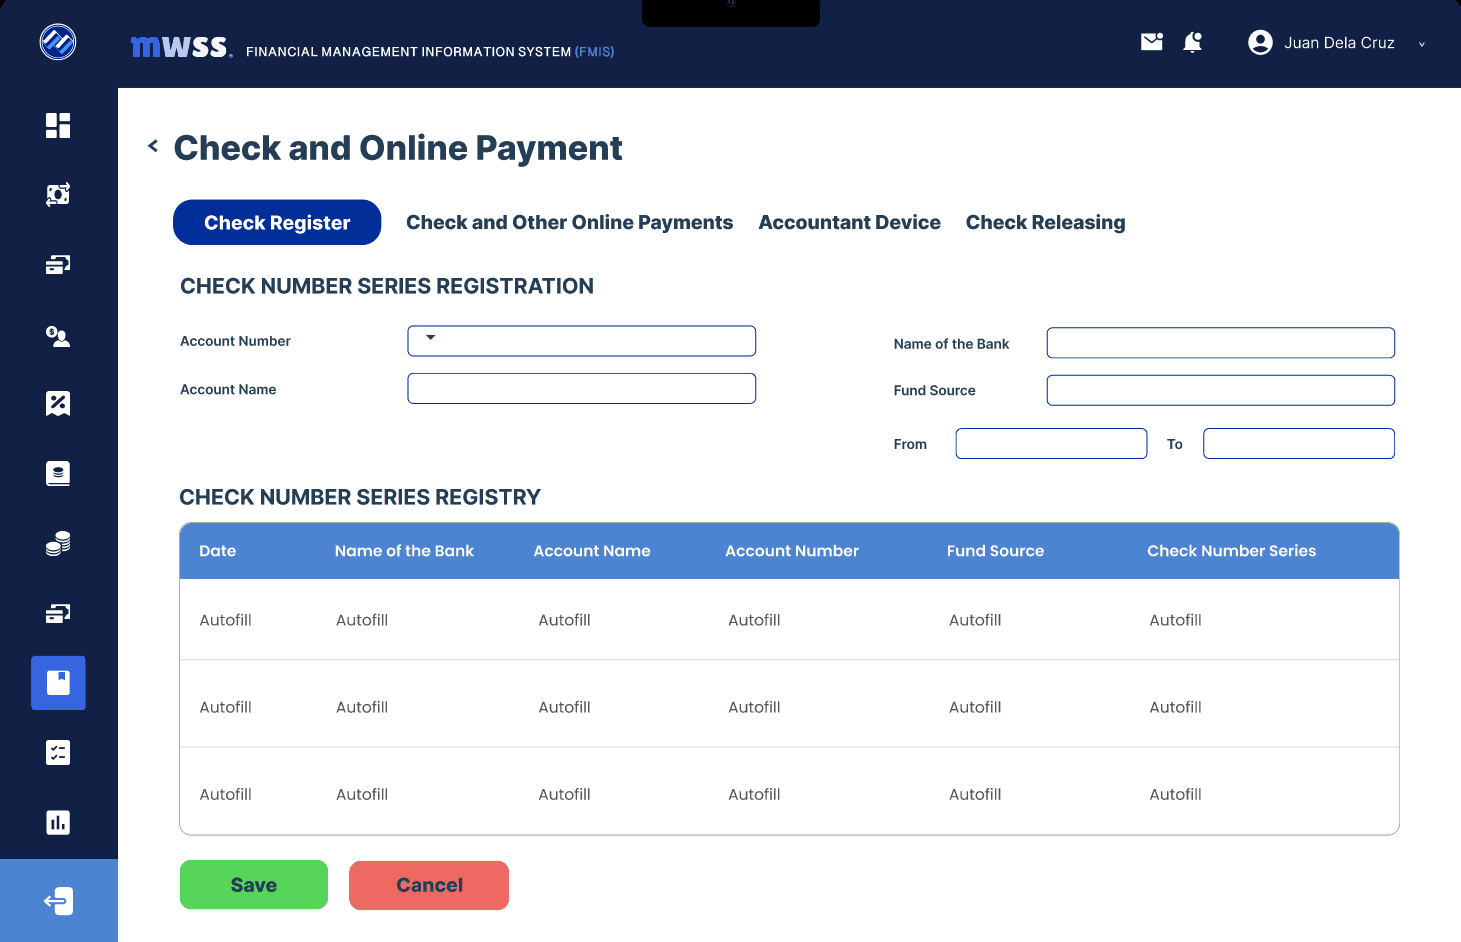
Task: Switch to Check Releasing tab
Action: 1045,222
